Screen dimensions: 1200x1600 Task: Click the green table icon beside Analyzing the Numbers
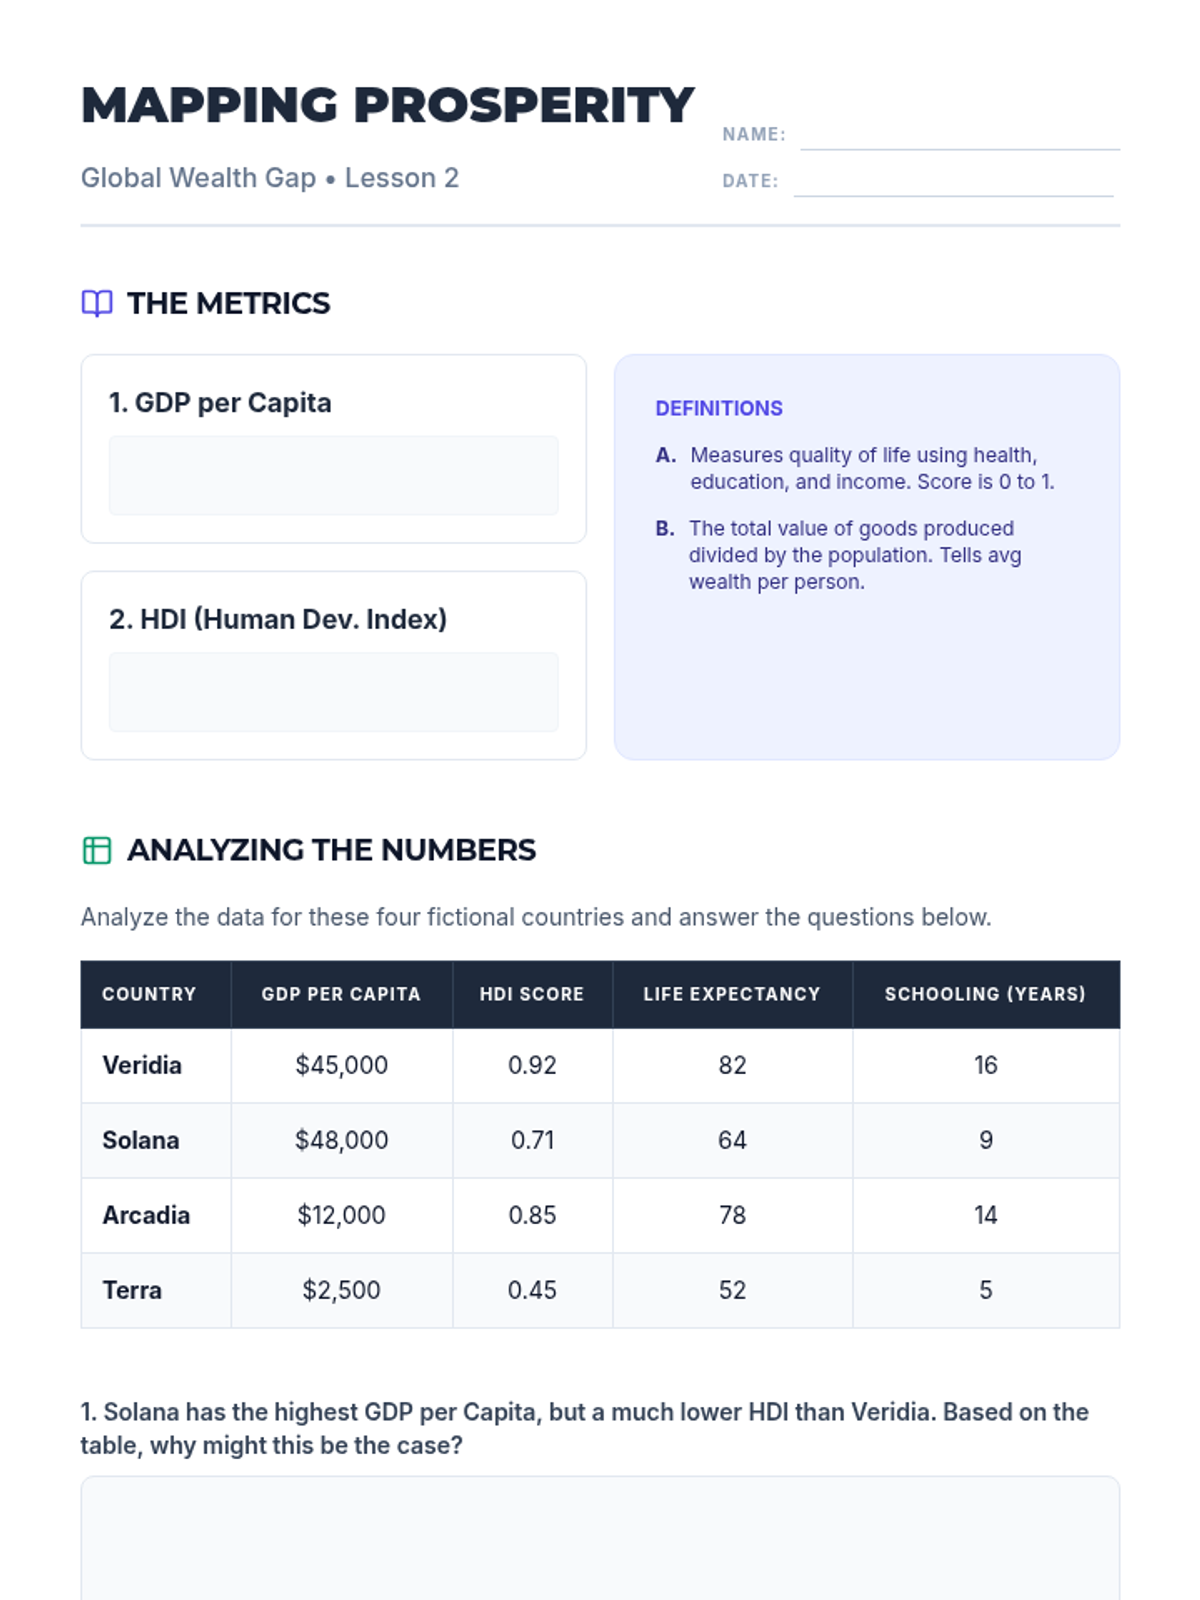(x=97, y=850)
